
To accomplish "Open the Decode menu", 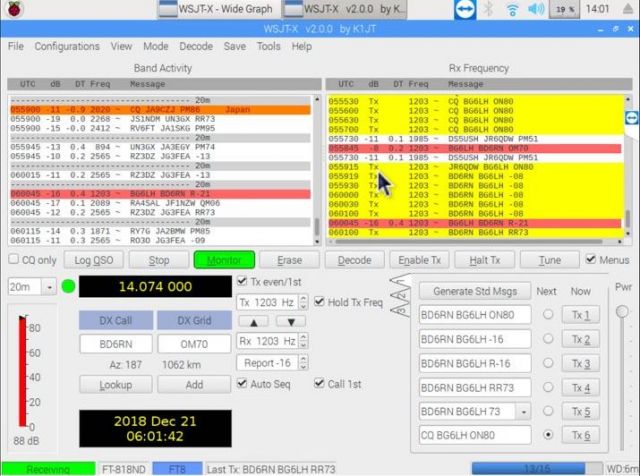I will tap(196, 47).
